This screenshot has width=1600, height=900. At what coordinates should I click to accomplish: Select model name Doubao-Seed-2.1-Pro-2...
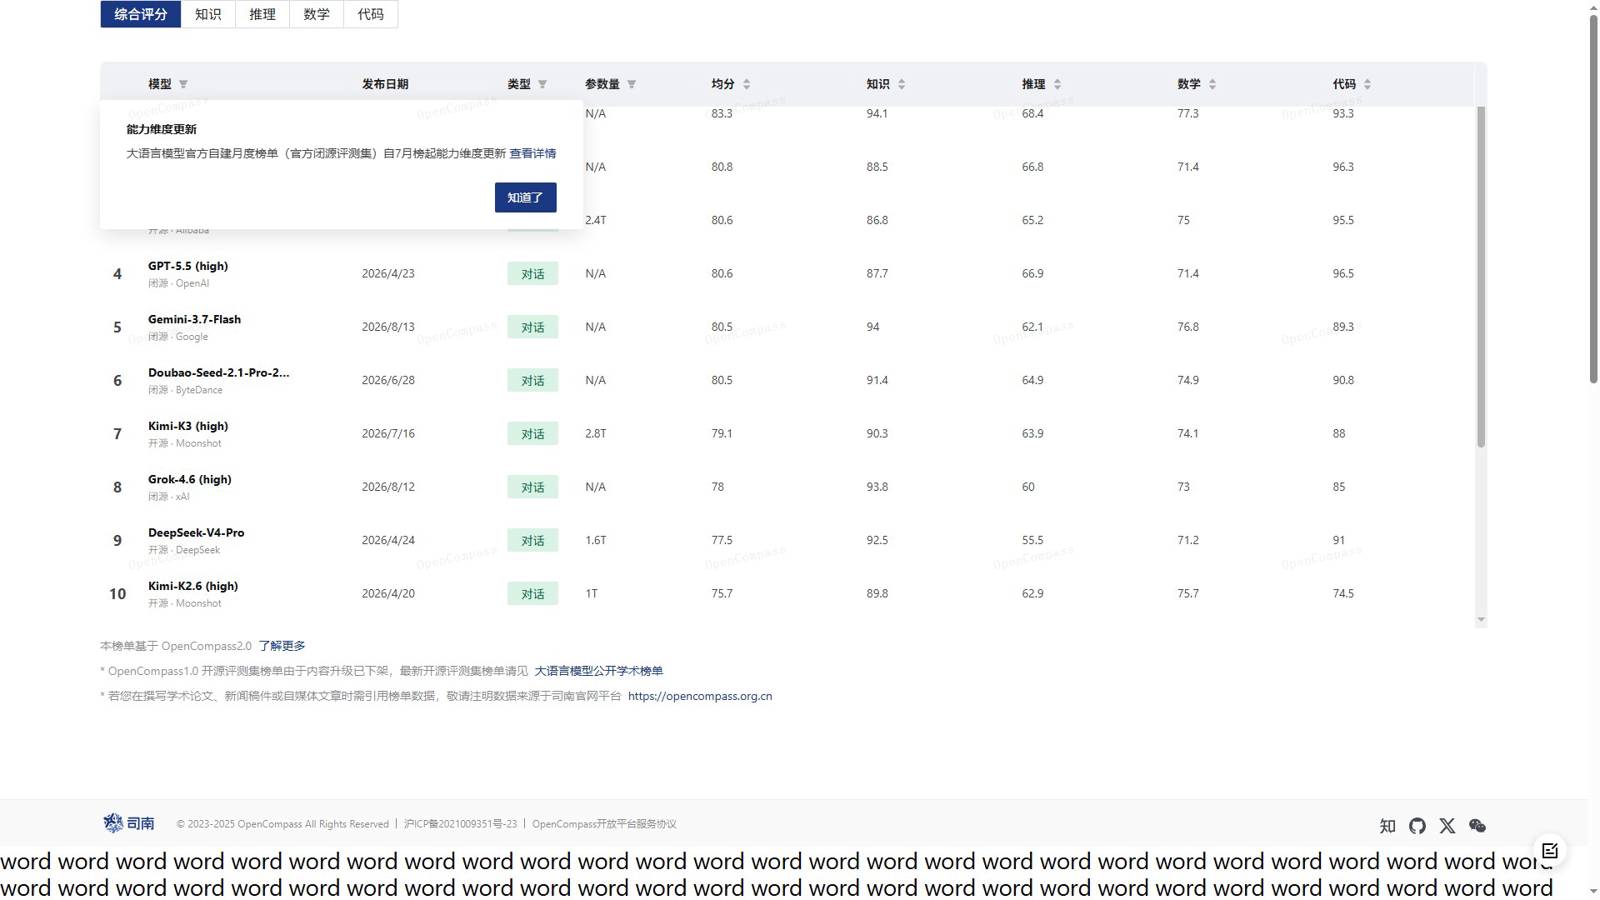(218, 372)
